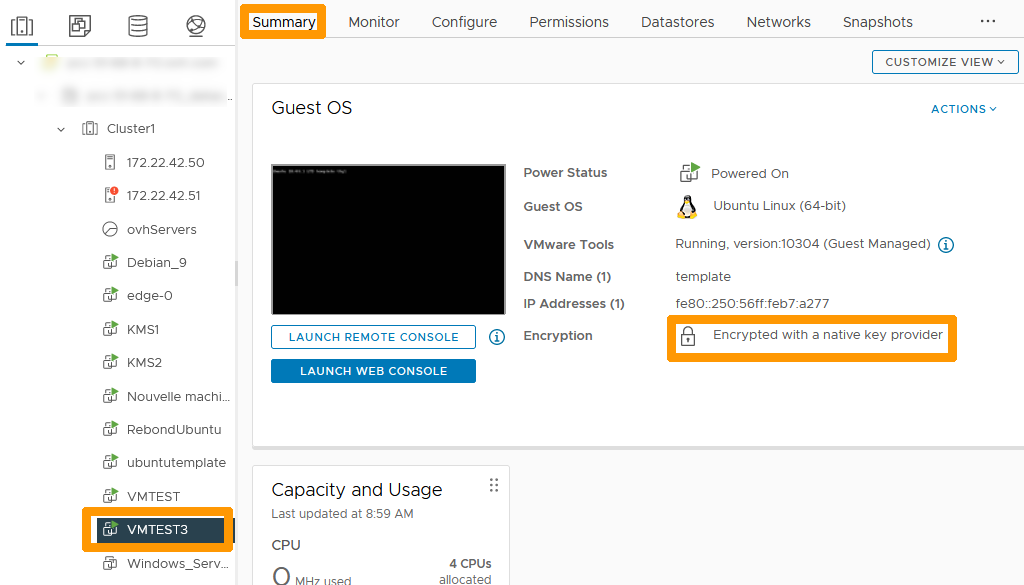This screenshot has height=585, width=1024.
Task: Click the remote console info icon
Action: point(497,337)
